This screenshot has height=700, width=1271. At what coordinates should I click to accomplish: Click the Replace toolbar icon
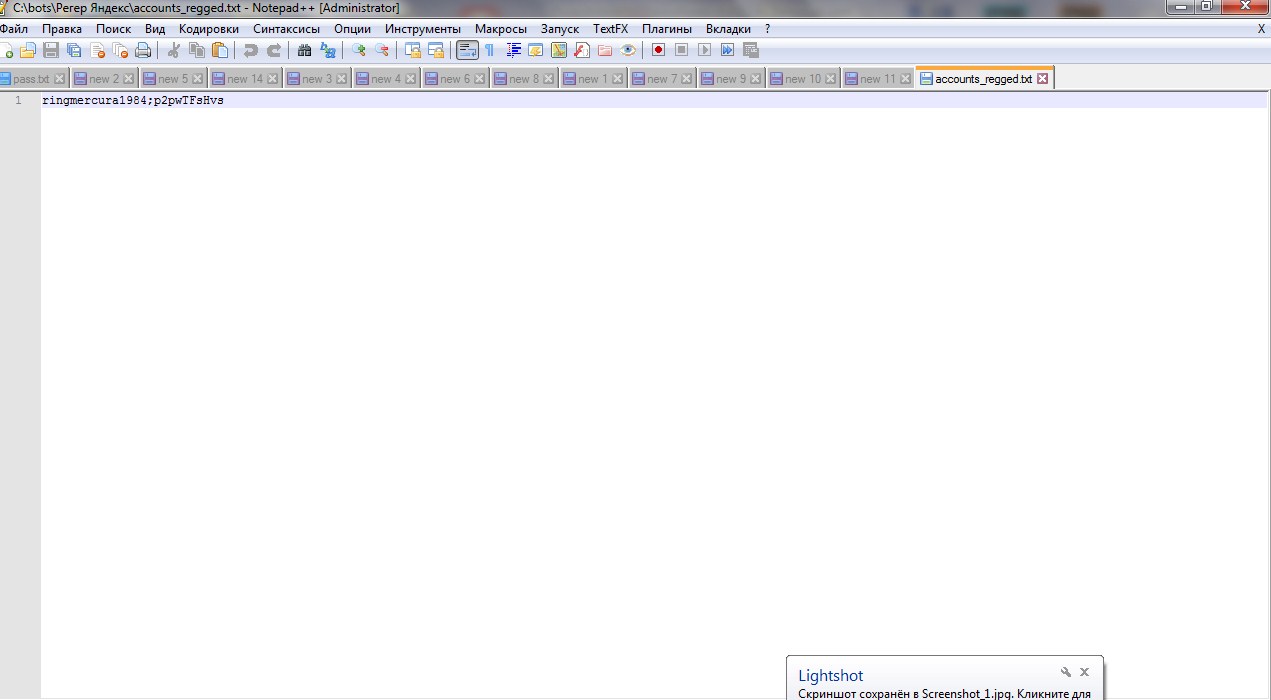pos(327,50)
